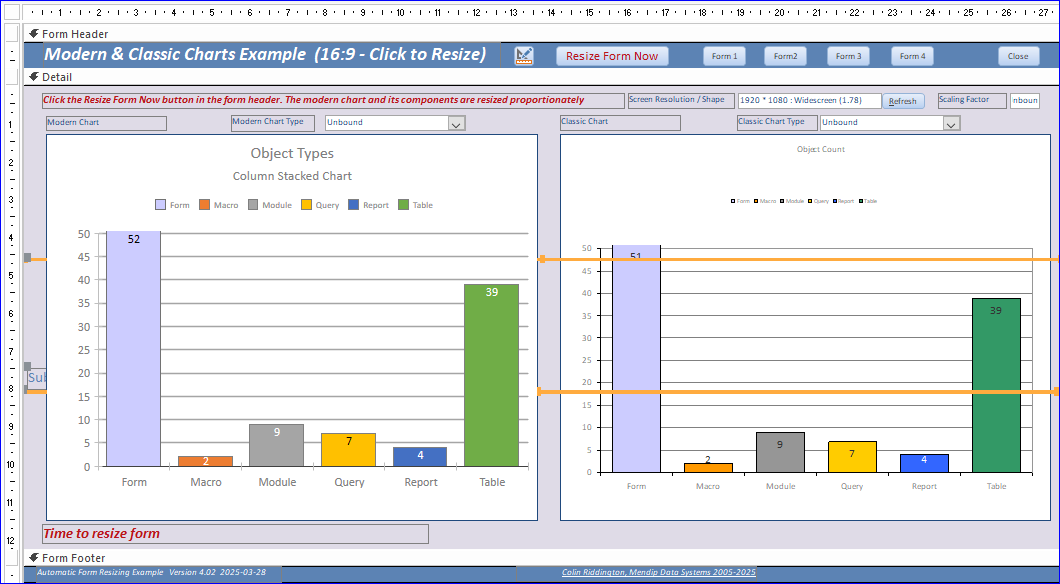The height and width of the screenshot is (584, 1060).
Task: Select the Detail section bar
Action: pos(541,77)
